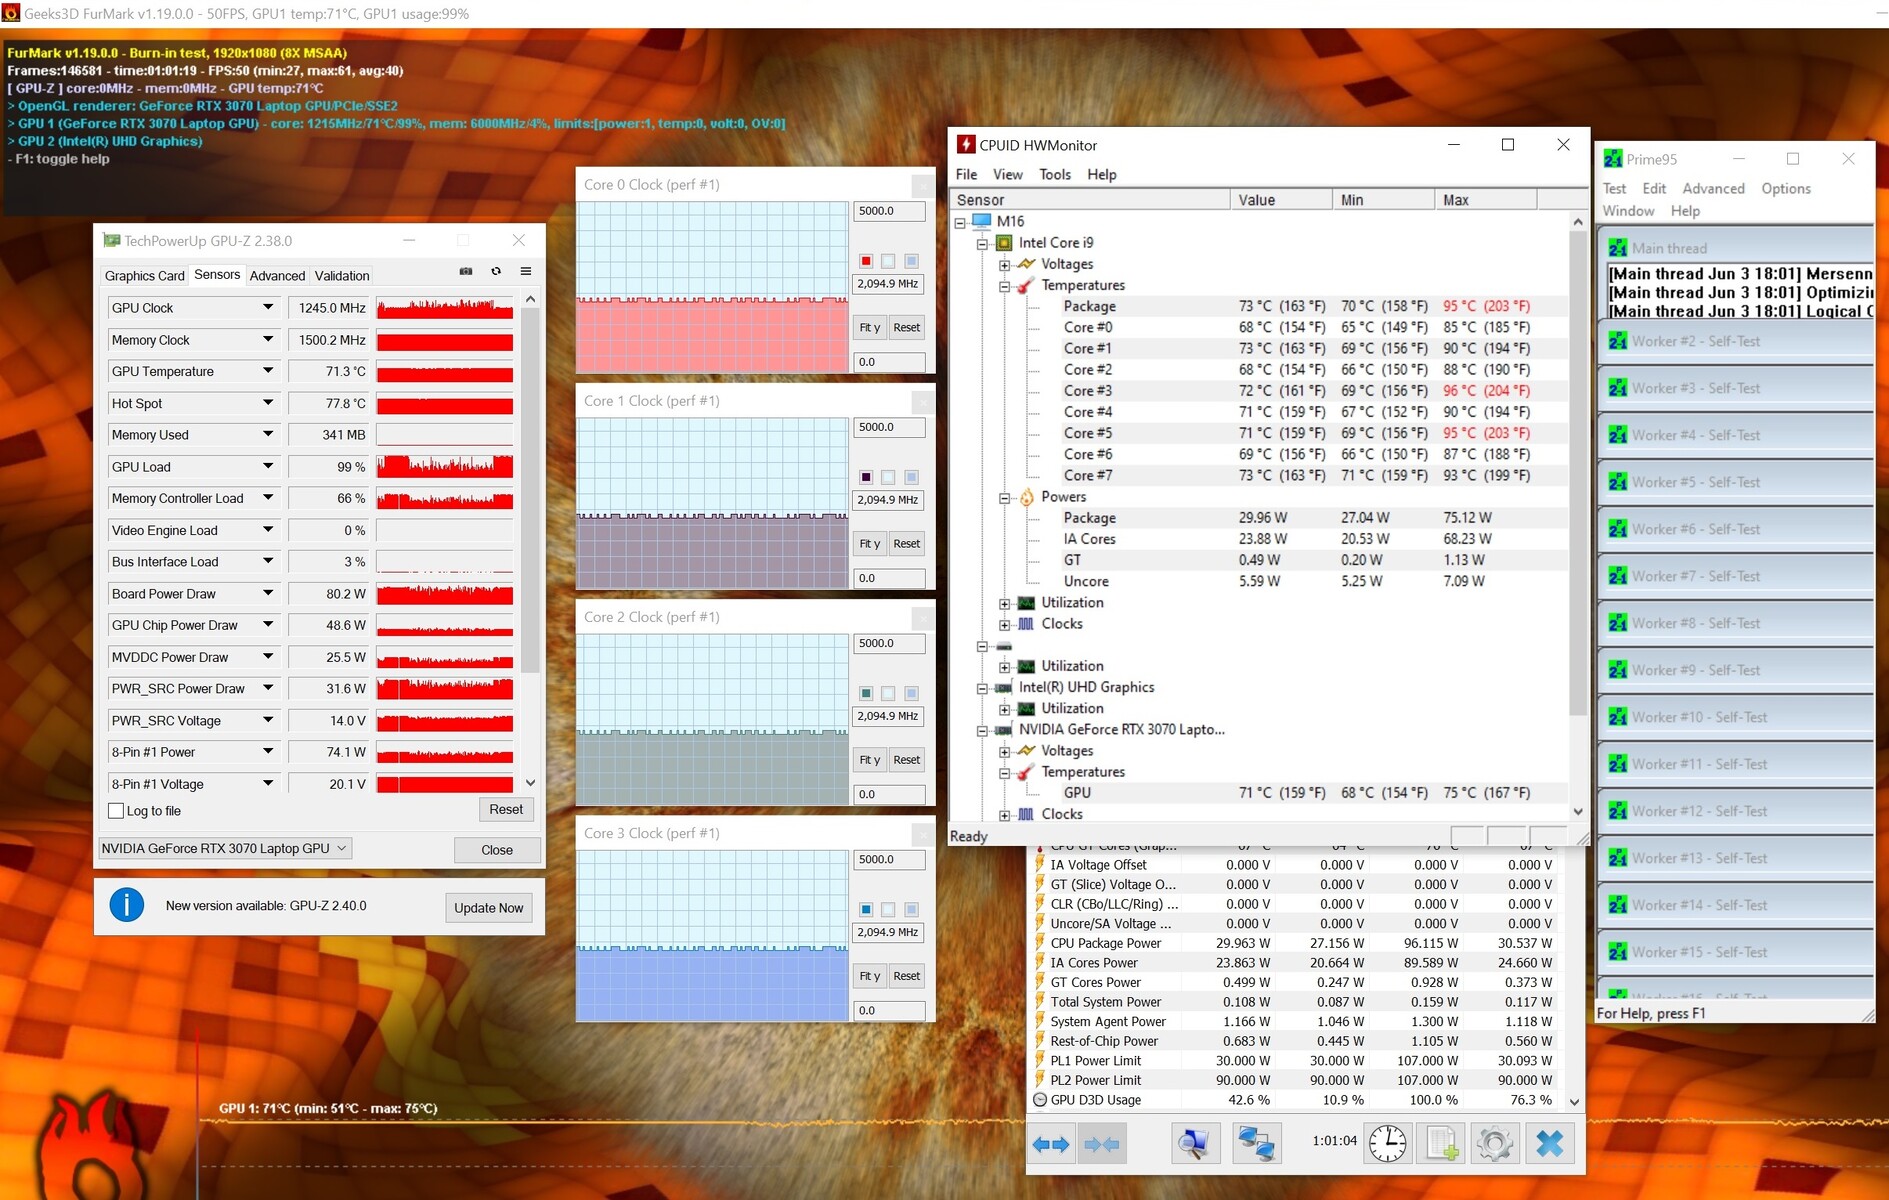Open the Tools menu in HWMonitor
Viewport: 1889px width, 1200px height.
point(1055,174)
